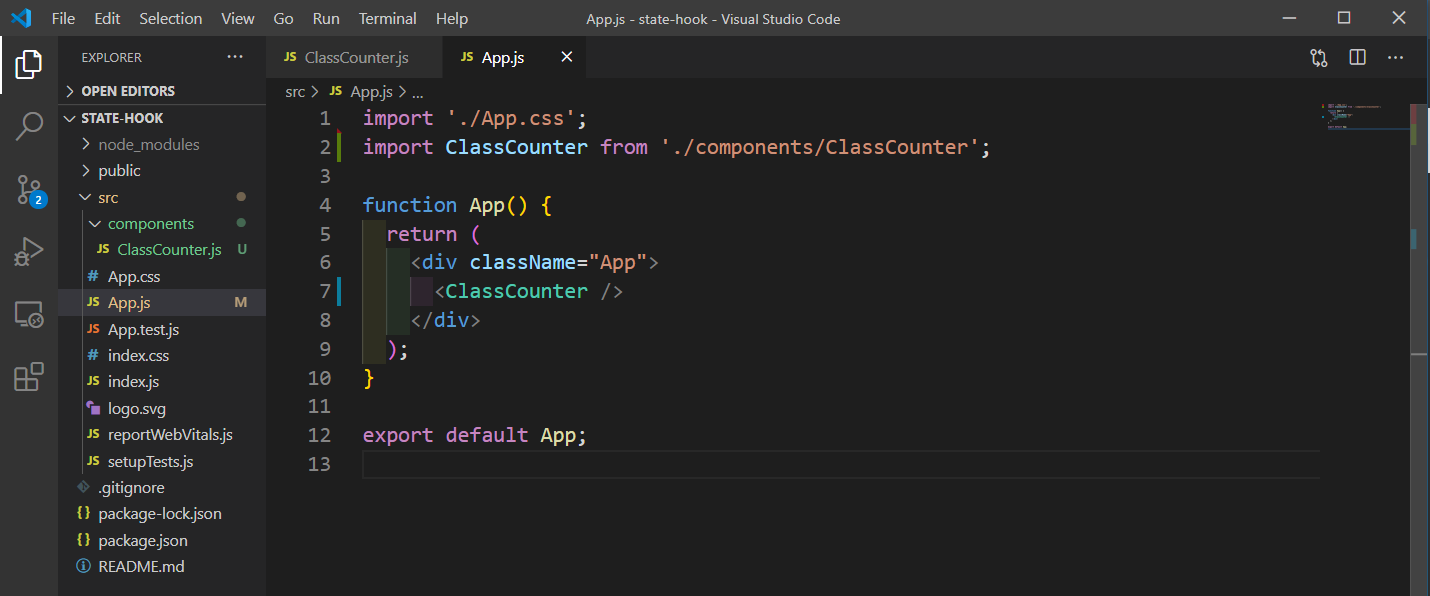Open the Run menu
The image size is (1430, 596).
click(x=326, y=18)
